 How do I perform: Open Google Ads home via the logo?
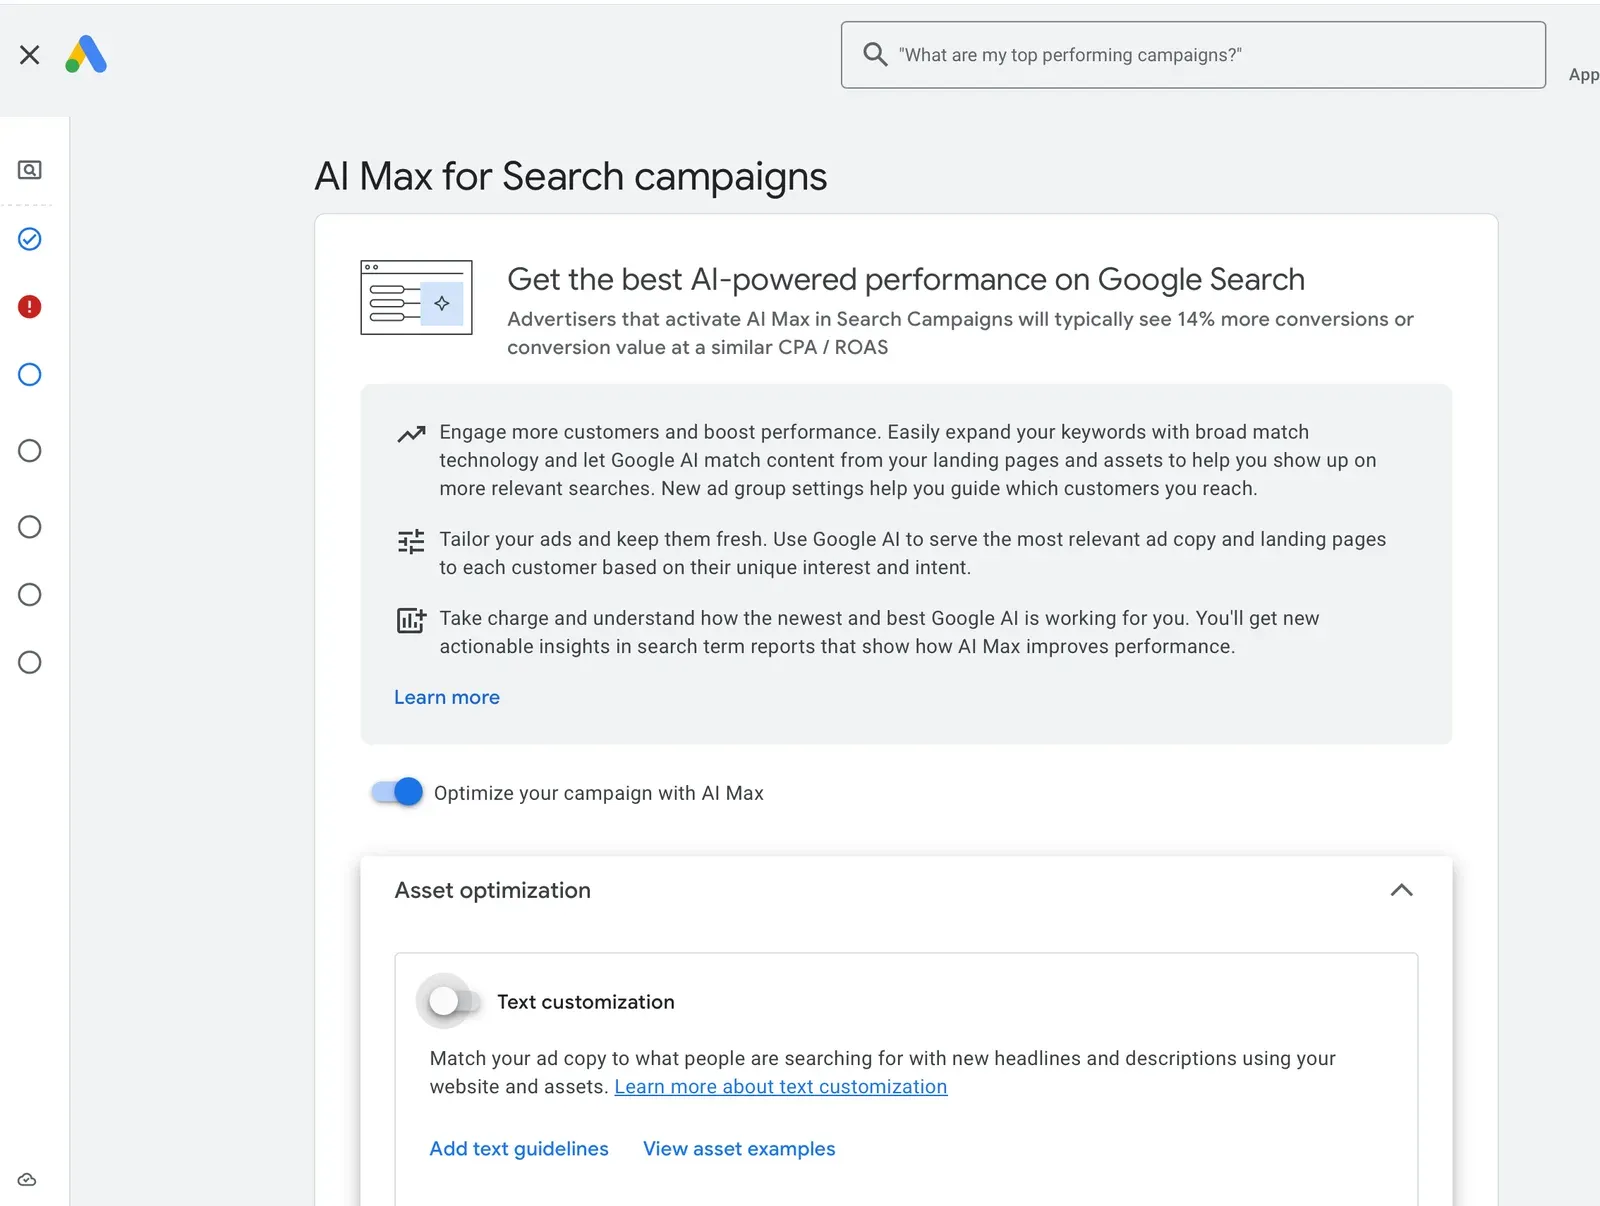click(x=86, y=55)
